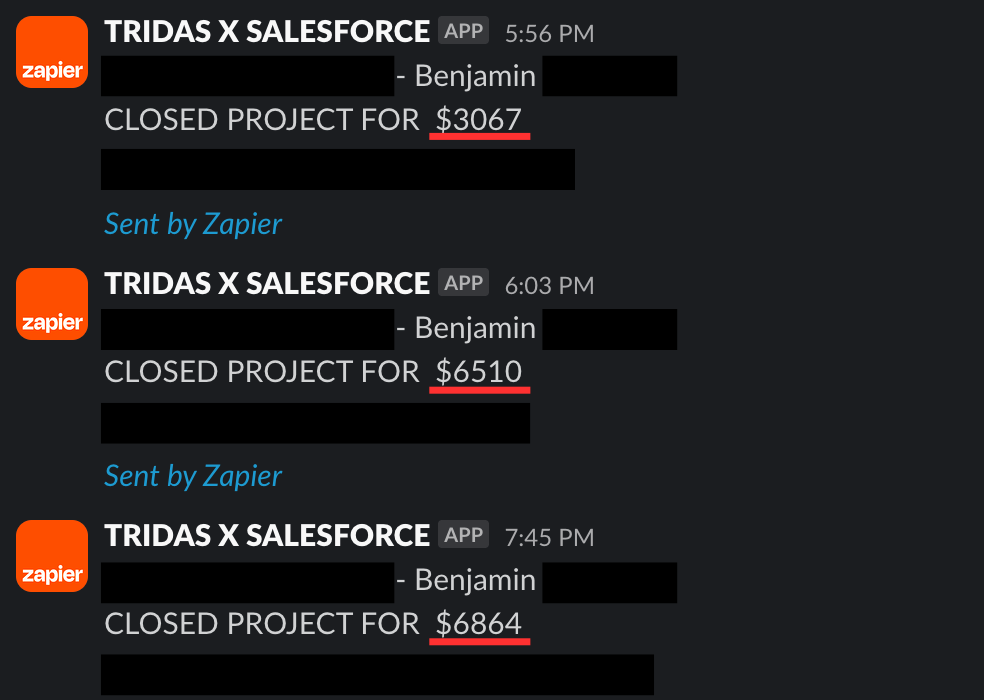The height and width of the screenshot is (700, 984).
Task: Click the Zapier avatar on the 6:03 PM message
Action: 52,304
